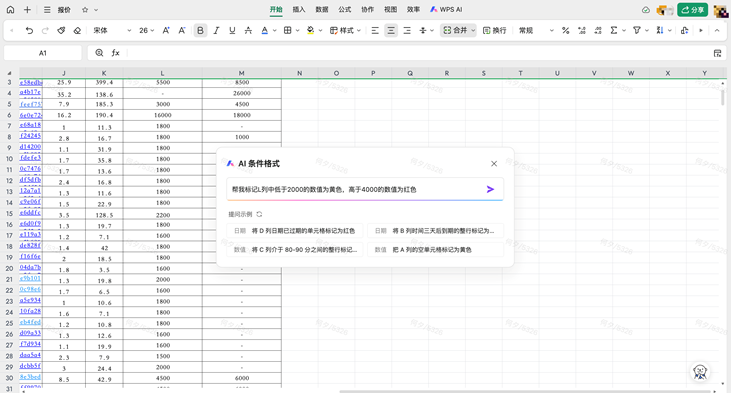The height and width of the screenshot is (393, 731).
Task: Open the 样式 styles dropdown
Action: coord(345,30)
